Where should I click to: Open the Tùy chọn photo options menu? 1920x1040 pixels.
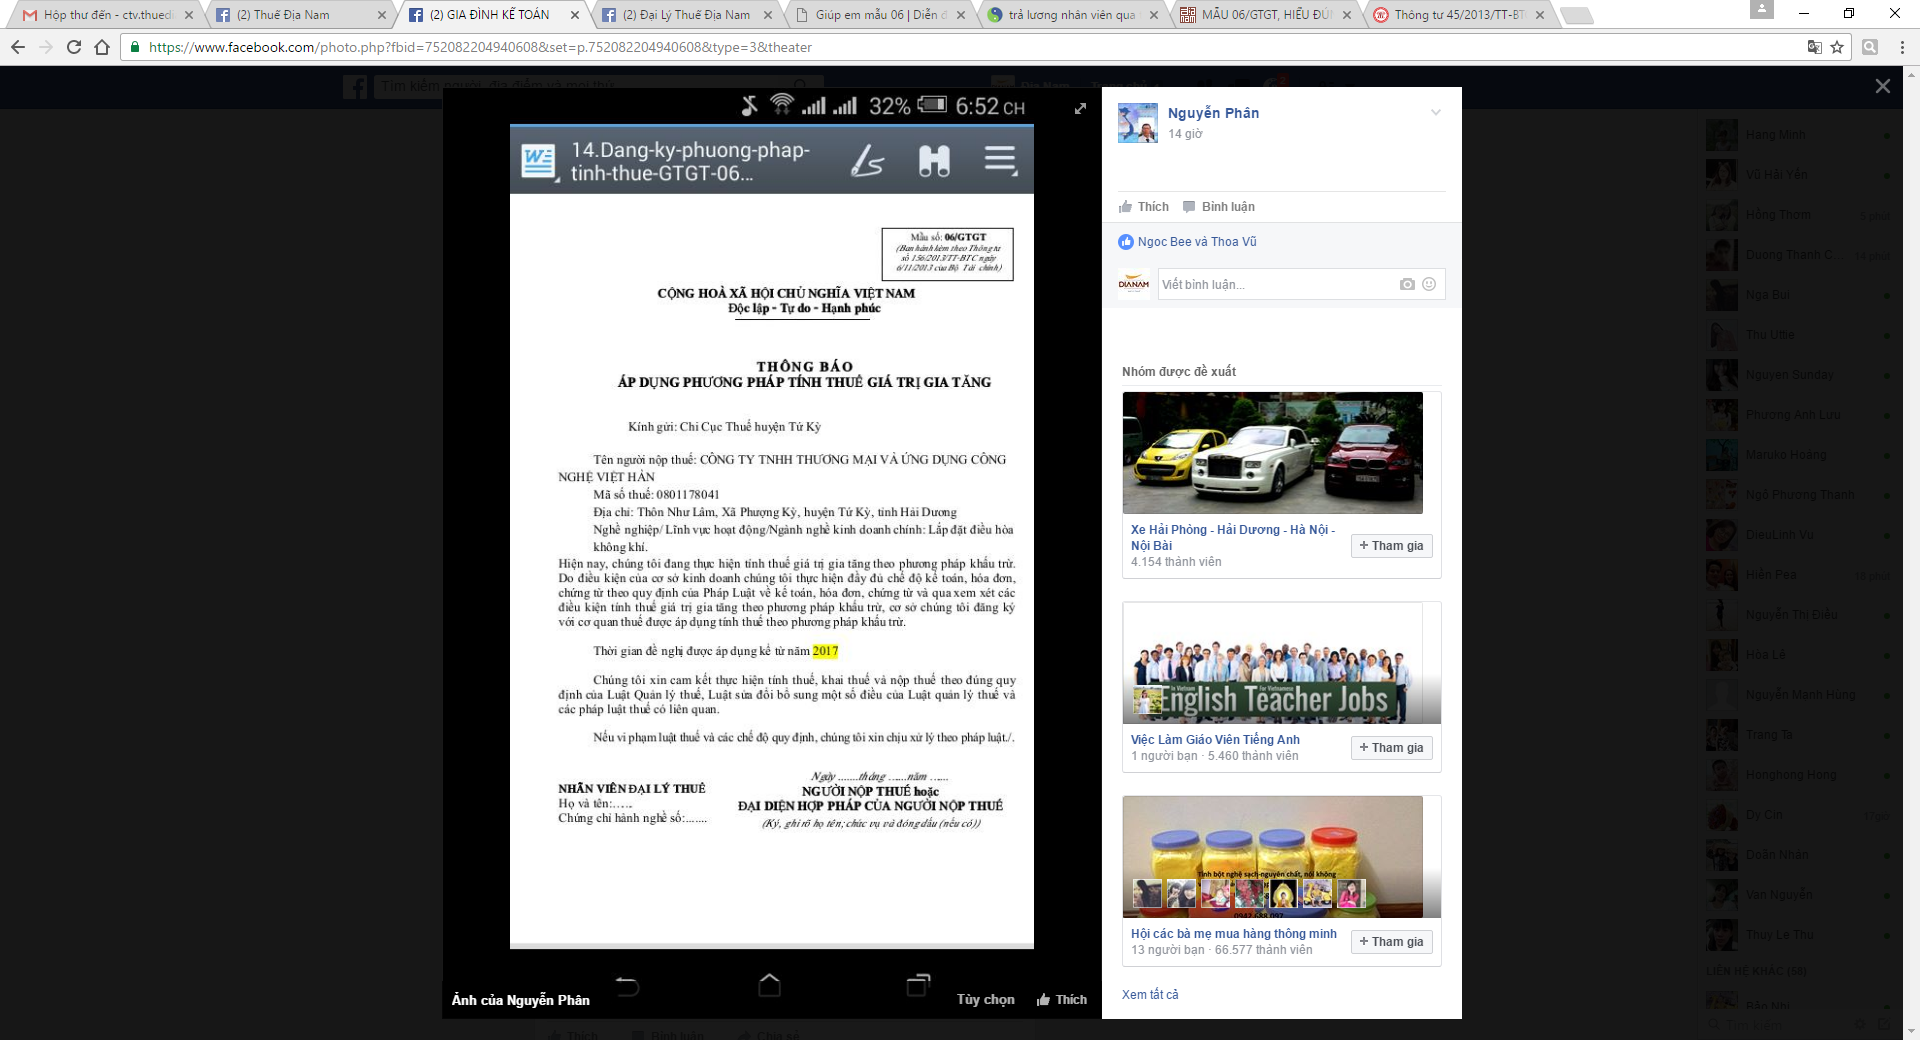pos(985,999)
